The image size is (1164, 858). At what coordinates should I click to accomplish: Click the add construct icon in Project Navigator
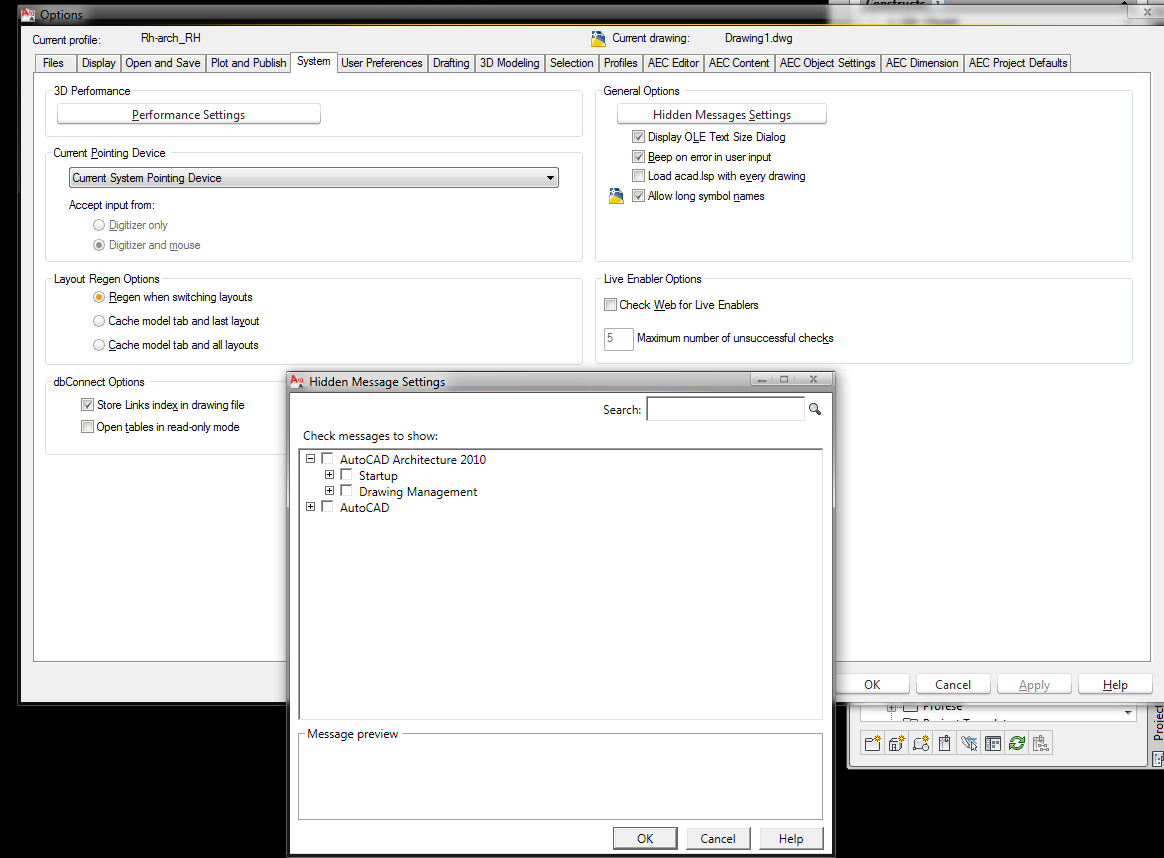pyautogui.click(x=897, y=743)
